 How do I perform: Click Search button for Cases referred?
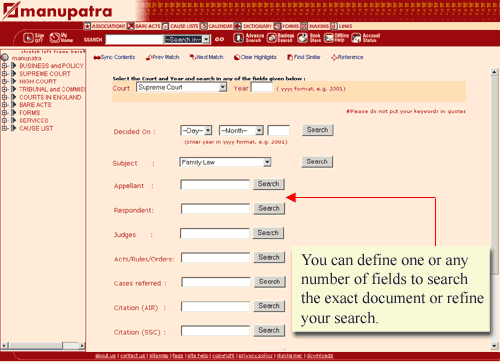click(270, 282)
